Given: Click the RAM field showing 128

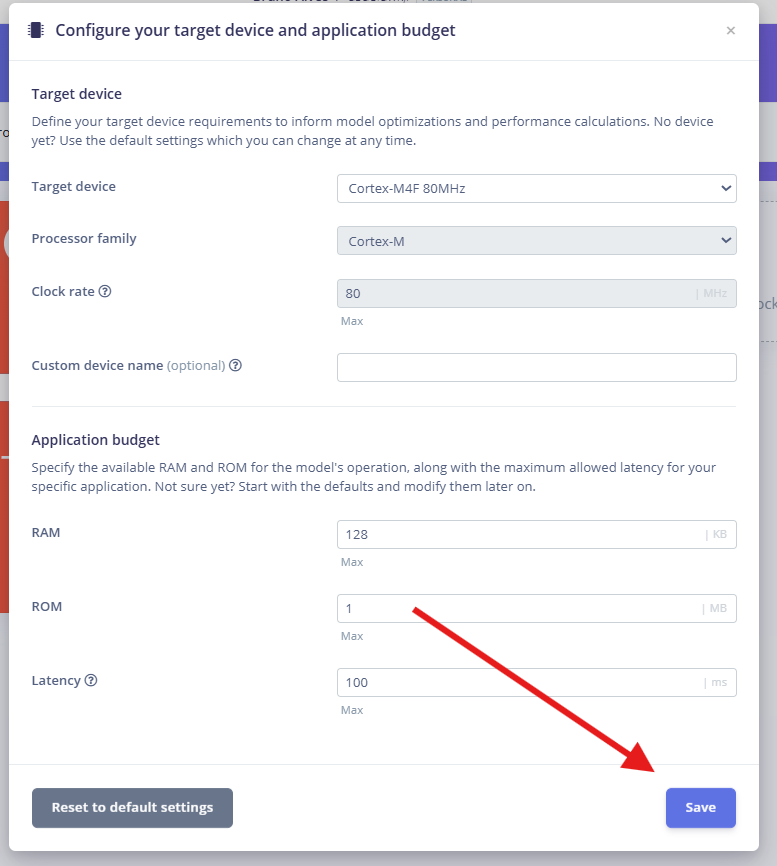Looking at the screenshot, I should pyautogui.click(x=536, y=534).
